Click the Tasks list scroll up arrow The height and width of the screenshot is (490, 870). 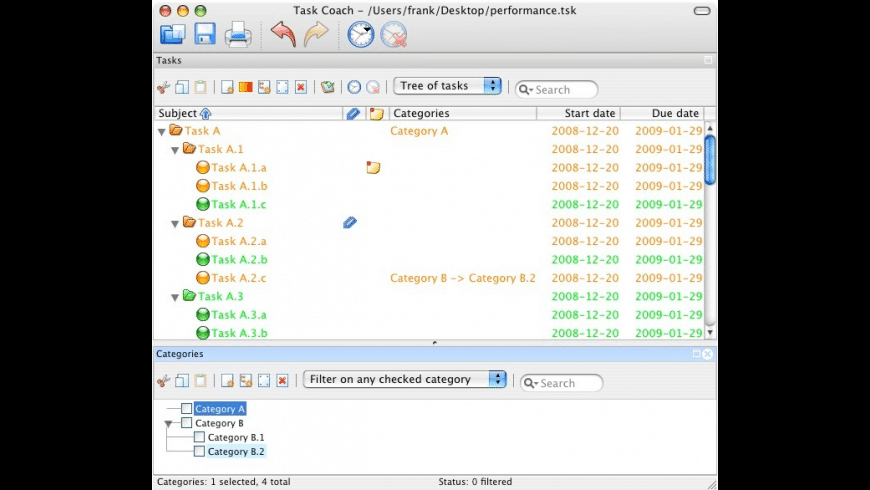pyautogui.click(x=710, y=128)
